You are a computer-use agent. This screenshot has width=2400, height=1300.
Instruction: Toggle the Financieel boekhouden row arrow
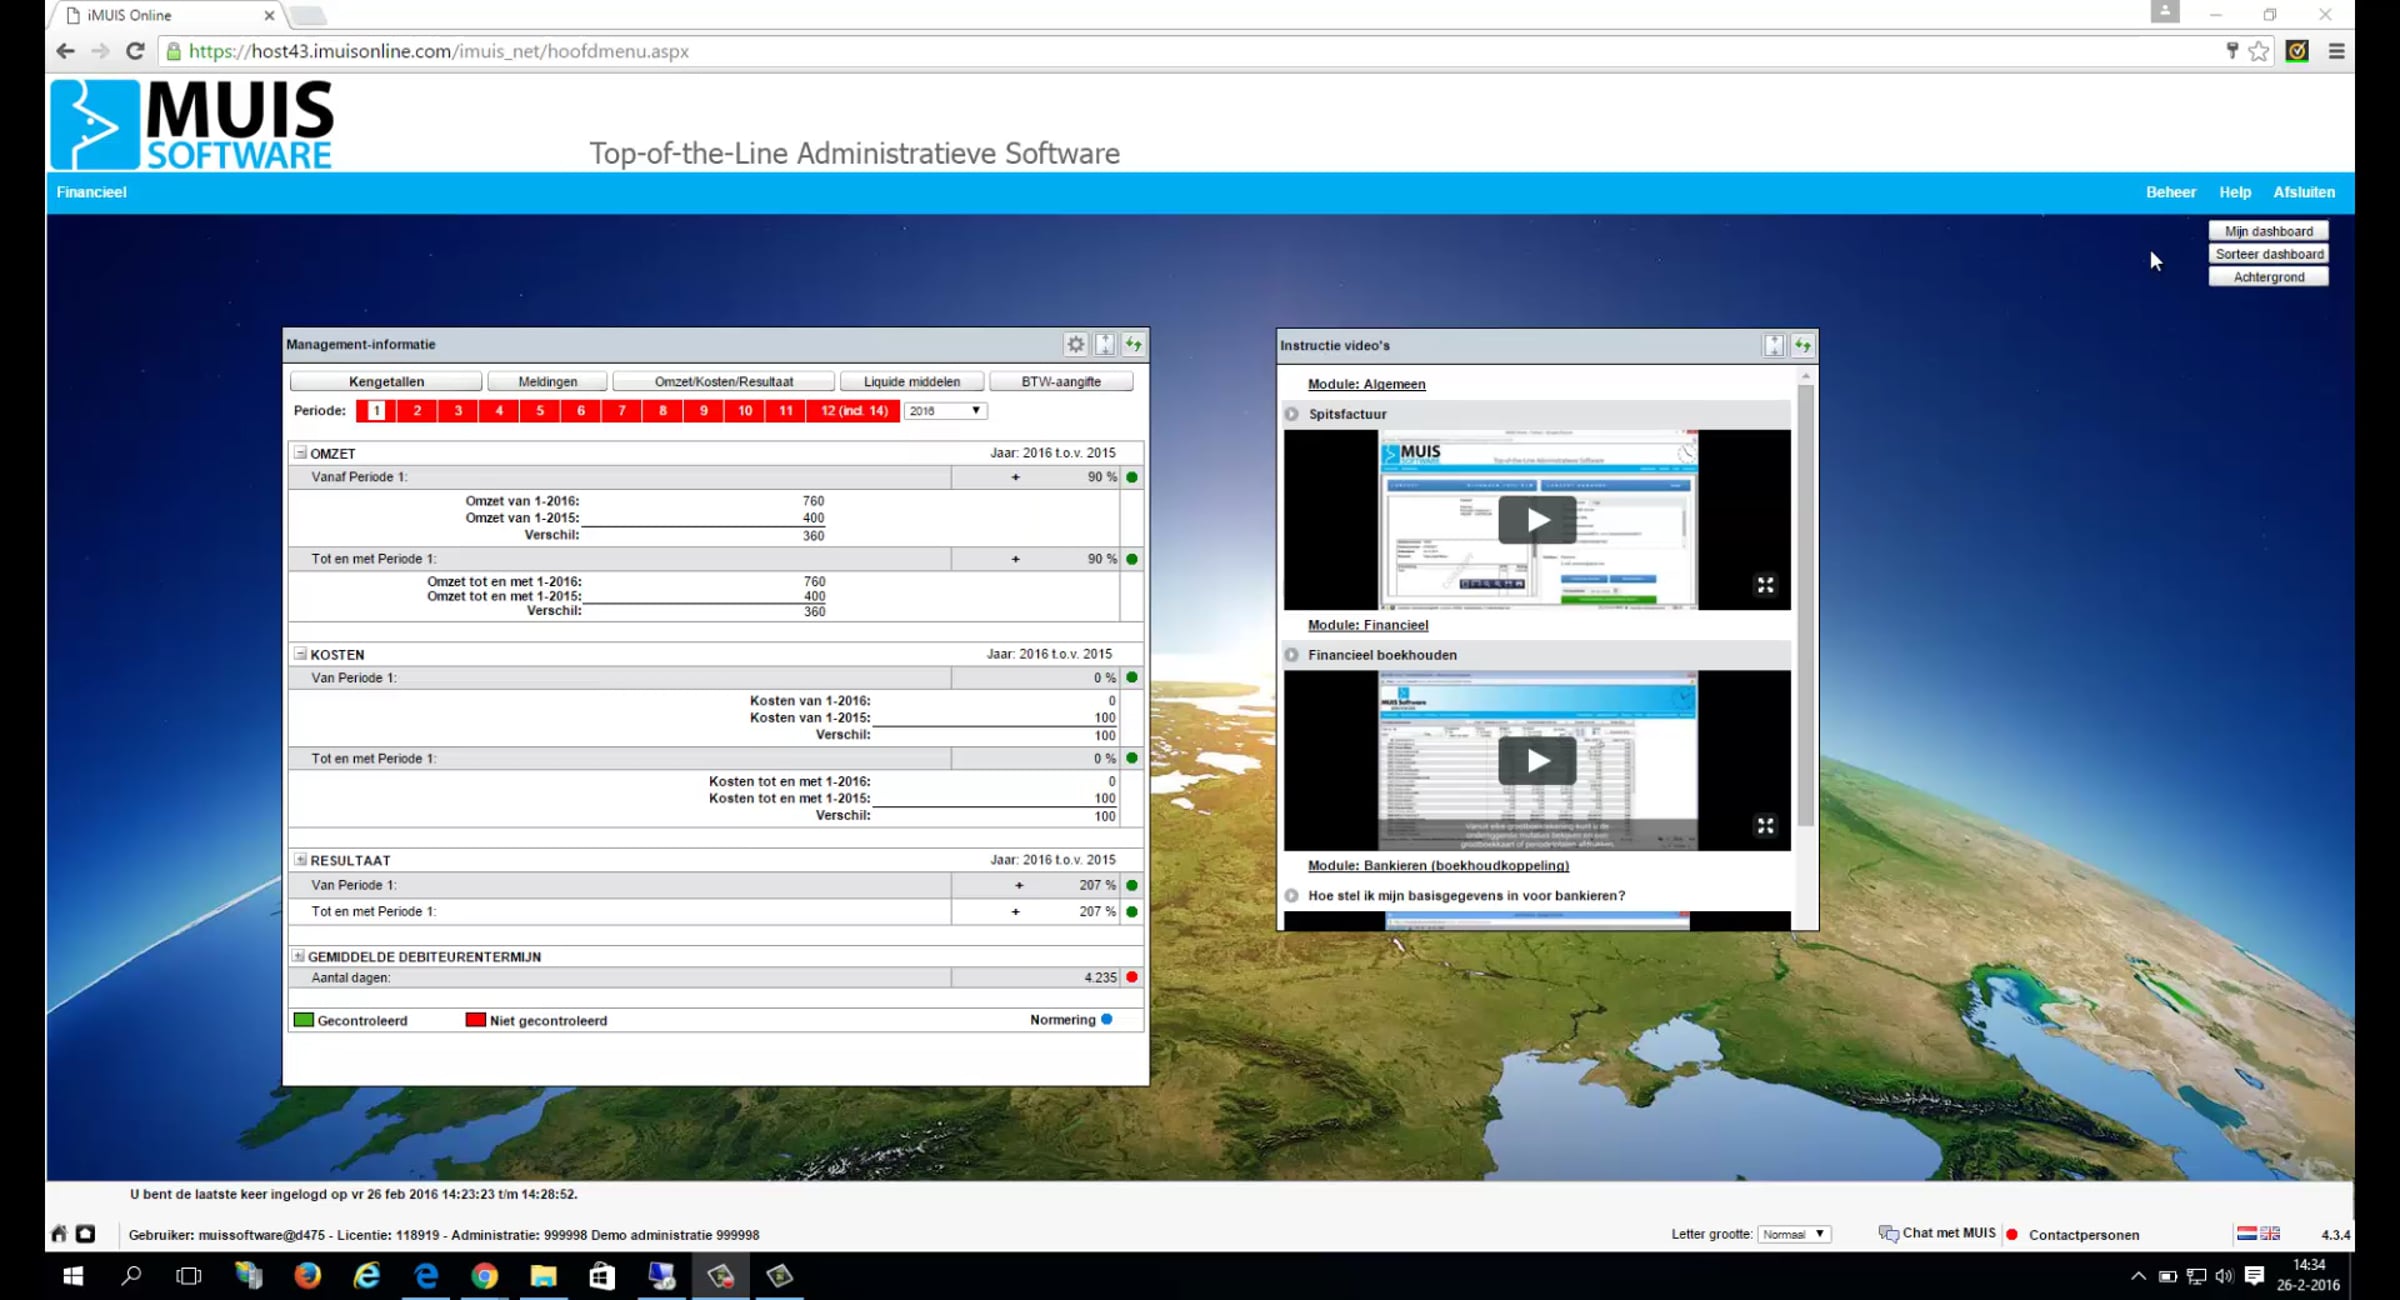(x=1292, y=655)
